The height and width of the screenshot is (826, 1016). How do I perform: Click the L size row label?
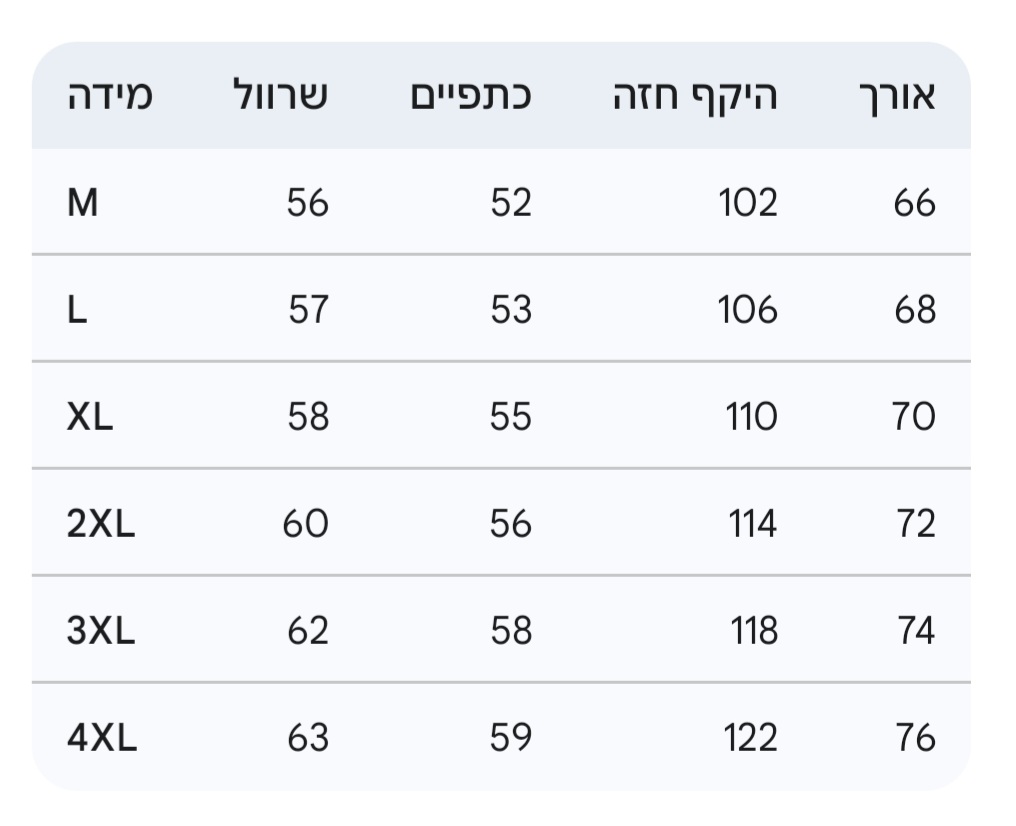[77, 310]
